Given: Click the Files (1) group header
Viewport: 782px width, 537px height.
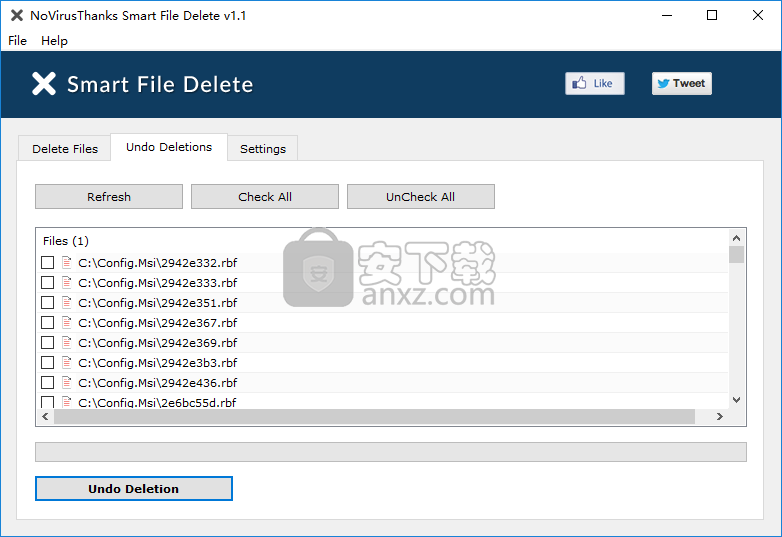Looking at the screenshot, I should click(66, 241).
